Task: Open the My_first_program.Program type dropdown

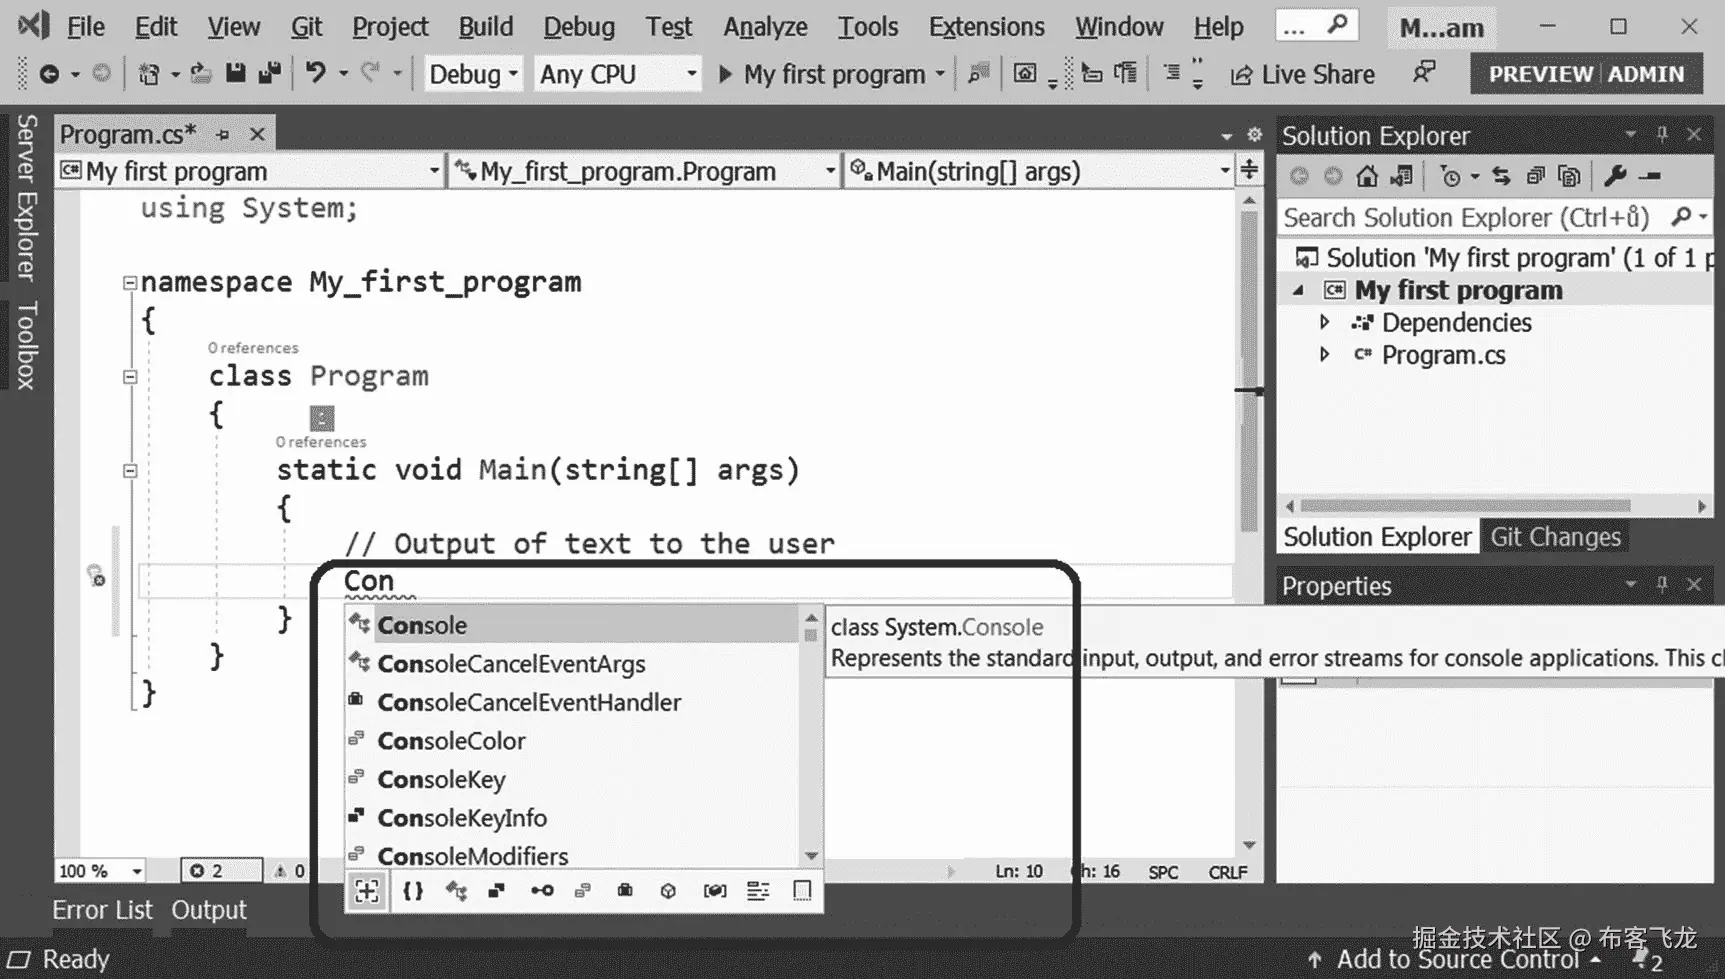Action: (645, 171)
